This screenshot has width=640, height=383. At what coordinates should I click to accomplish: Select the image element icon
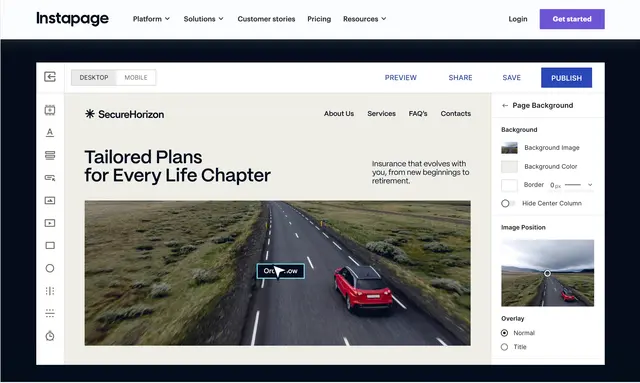[50, 200]
